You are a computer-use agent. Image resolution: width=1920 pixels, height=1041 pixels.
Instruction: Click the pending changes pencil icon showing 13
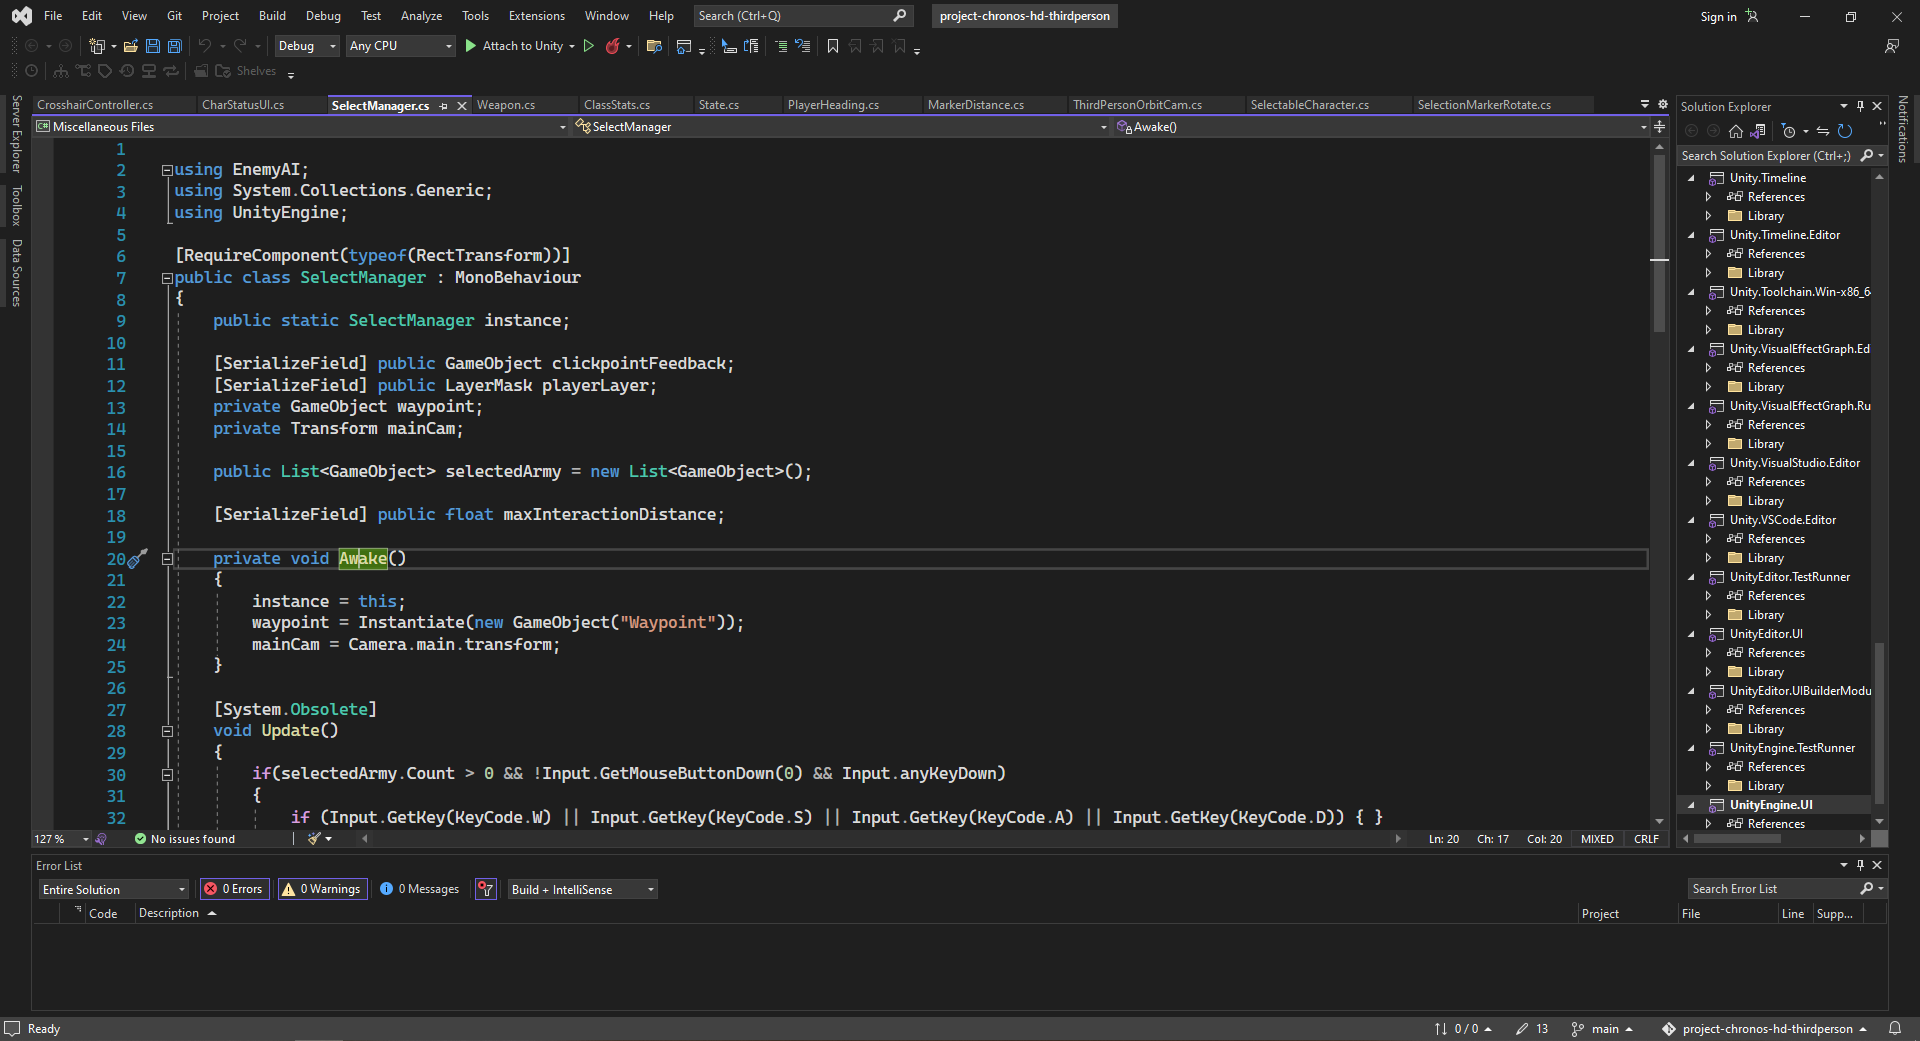pos(1532,1028)
